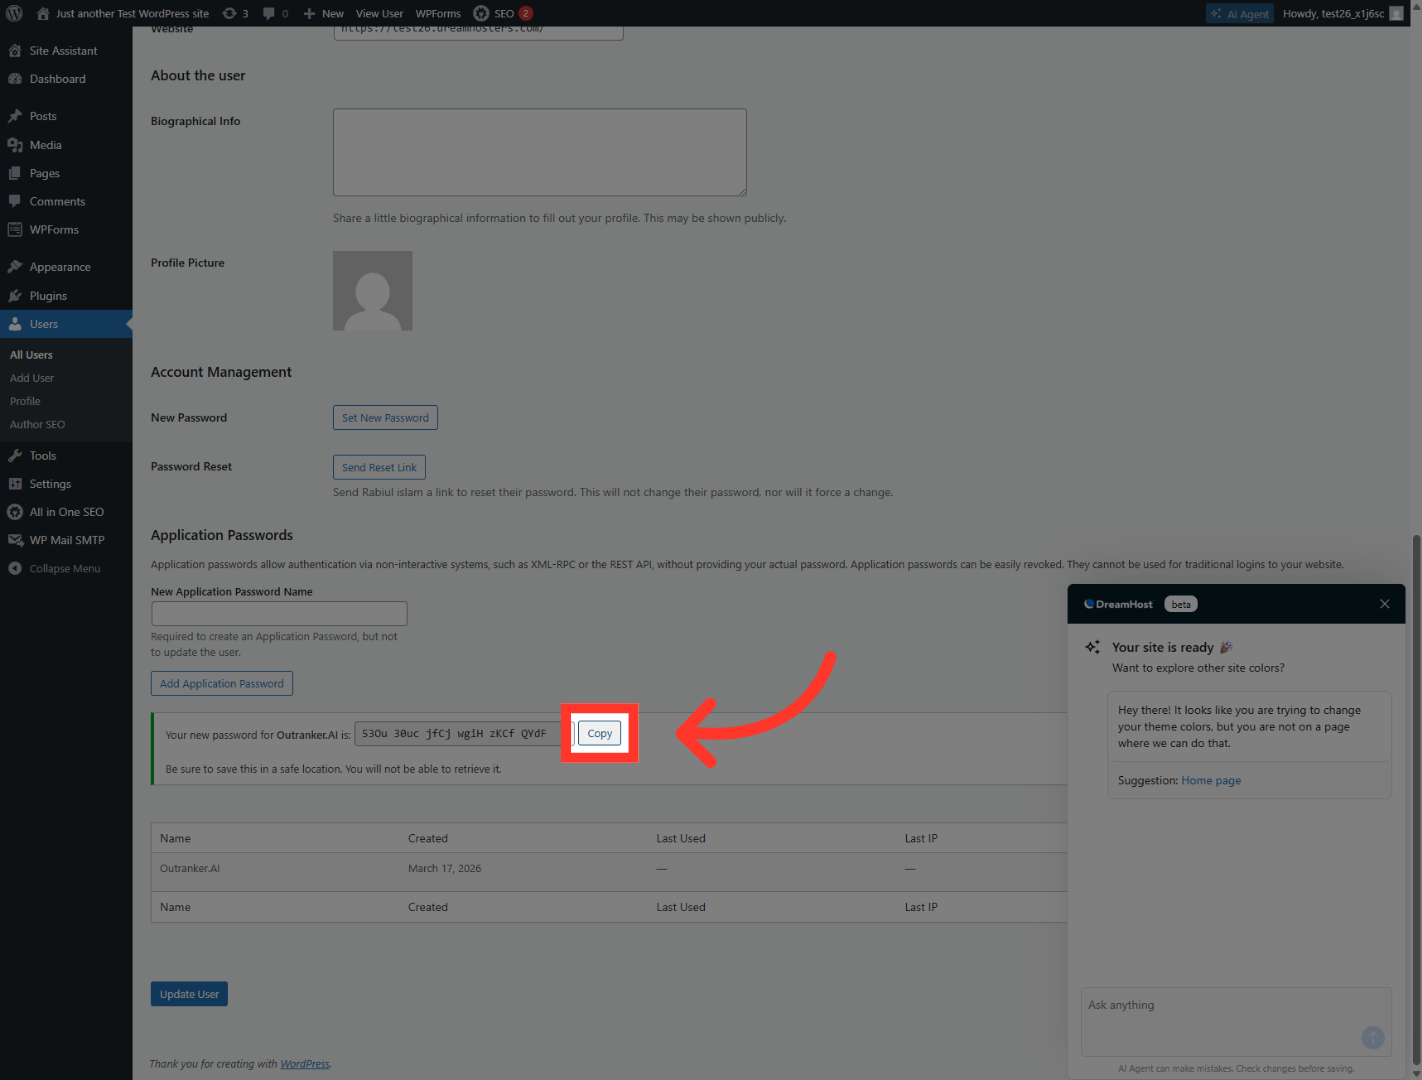
Task: Collapse the admin sidebar menu
Action: [66, 568]
